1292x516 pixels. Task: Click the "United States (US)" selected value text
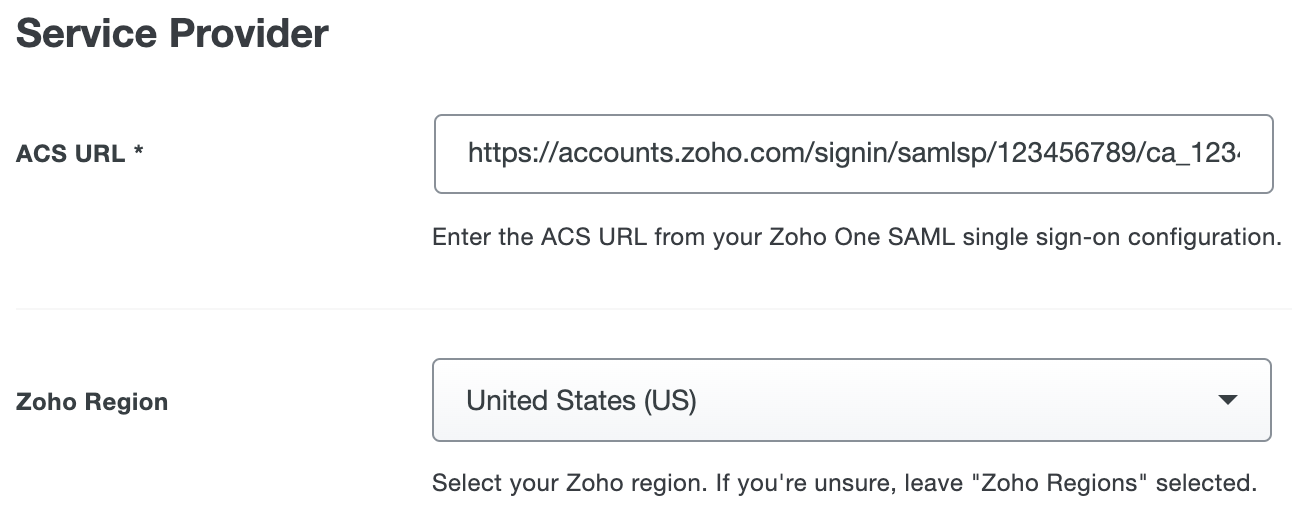pyautogui.click(x=581, y=401)
